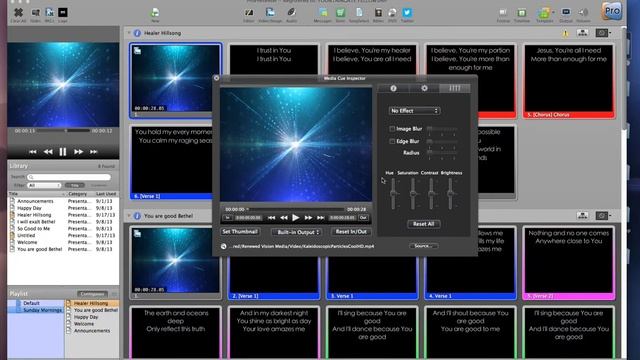The image size is (640, 360).
Task: Select the 'Jesus, You're all I need' Chorus slide
Action: [569, 81]
